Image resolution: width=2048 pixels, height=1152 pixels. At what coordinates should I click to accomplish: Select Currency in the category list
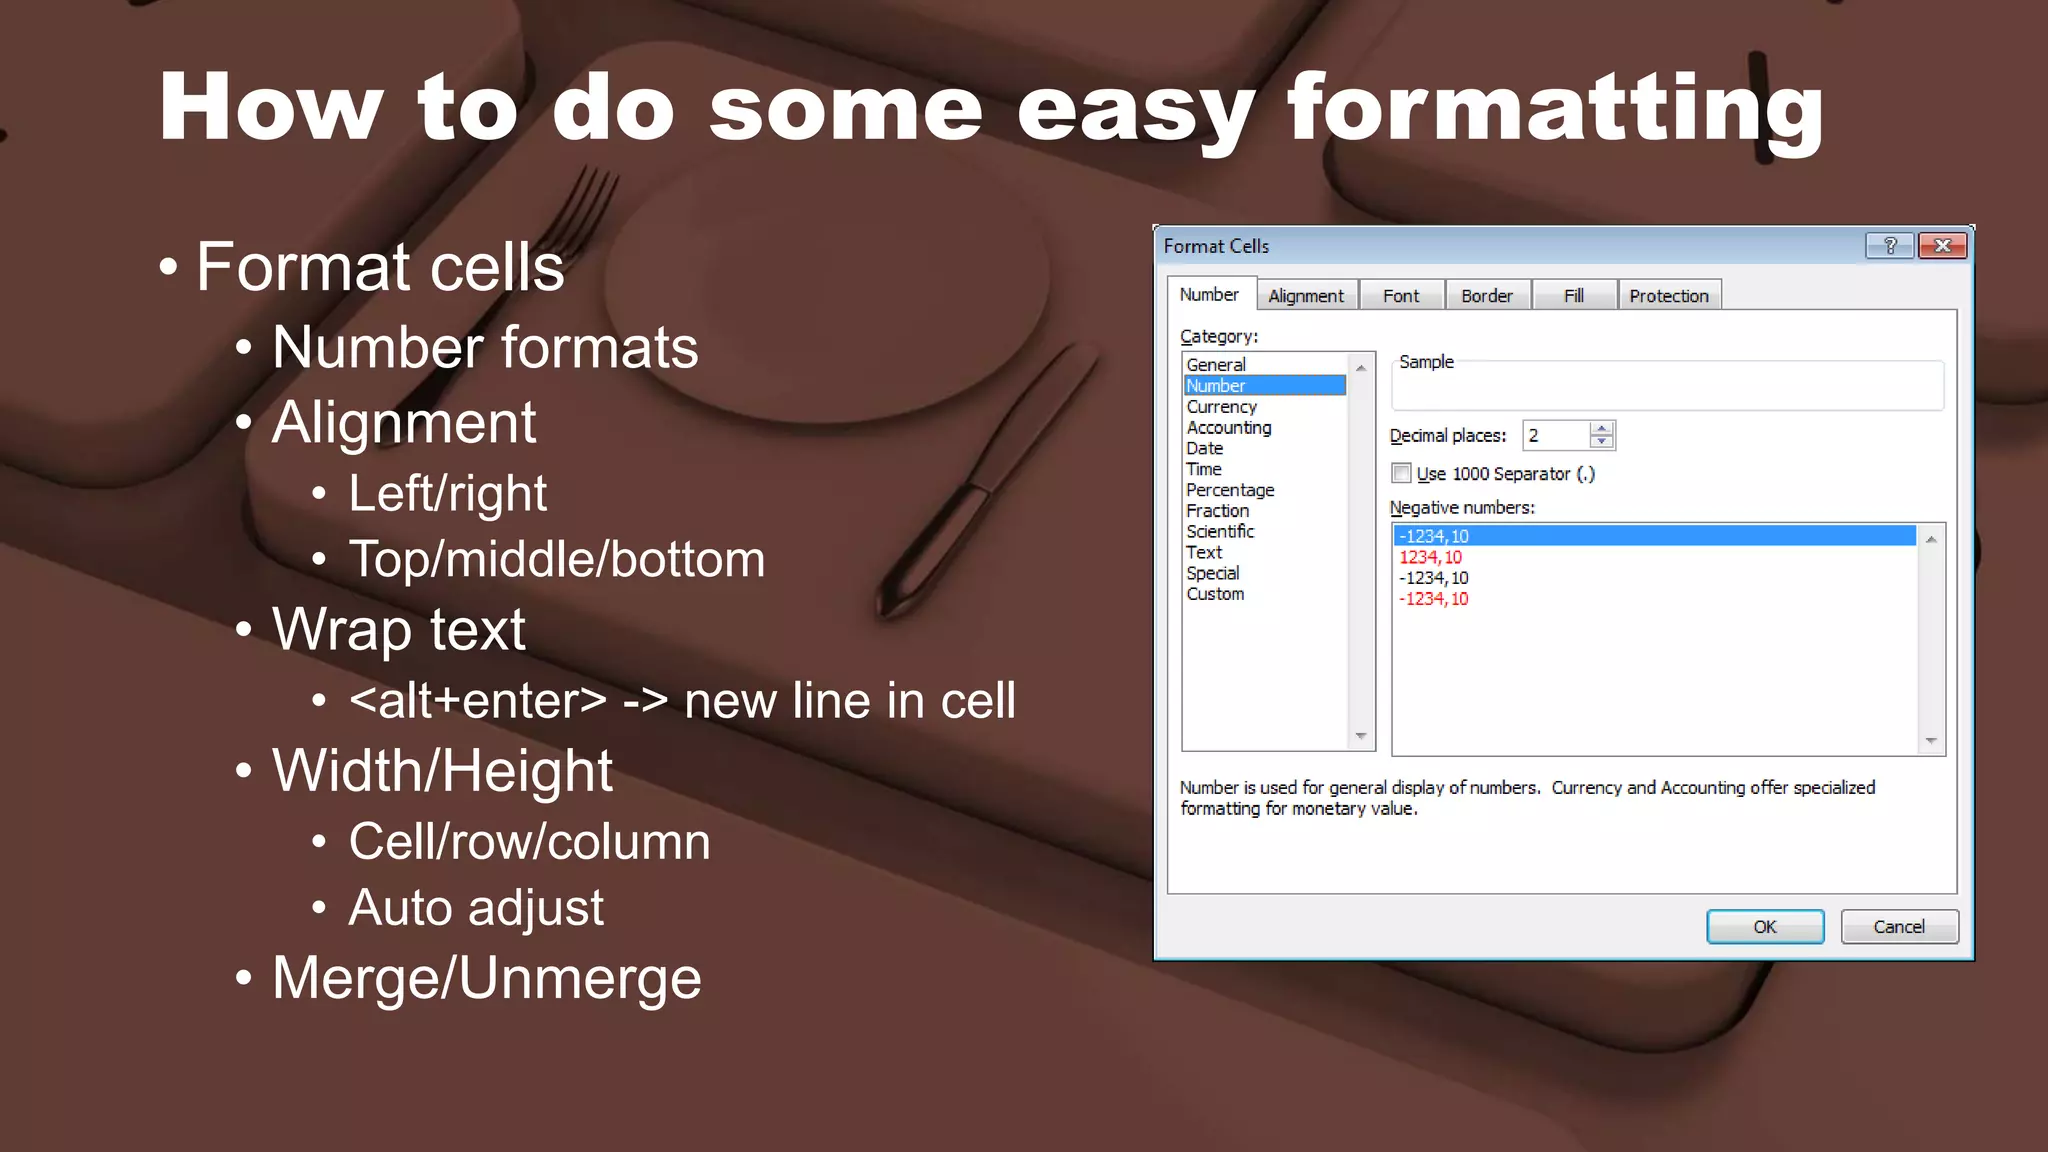coord(1221,407)
